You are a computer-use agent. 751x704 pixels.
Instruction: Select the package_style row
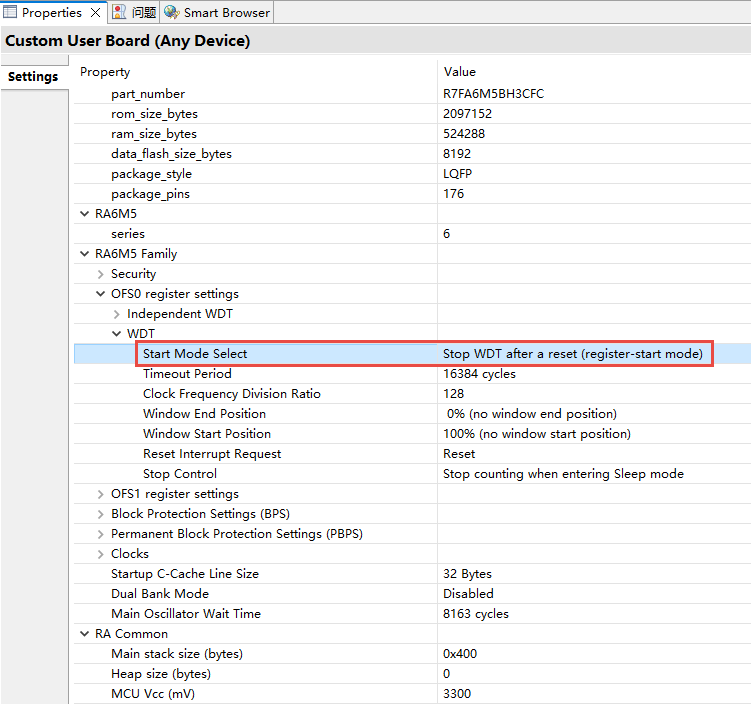[151, 174]
